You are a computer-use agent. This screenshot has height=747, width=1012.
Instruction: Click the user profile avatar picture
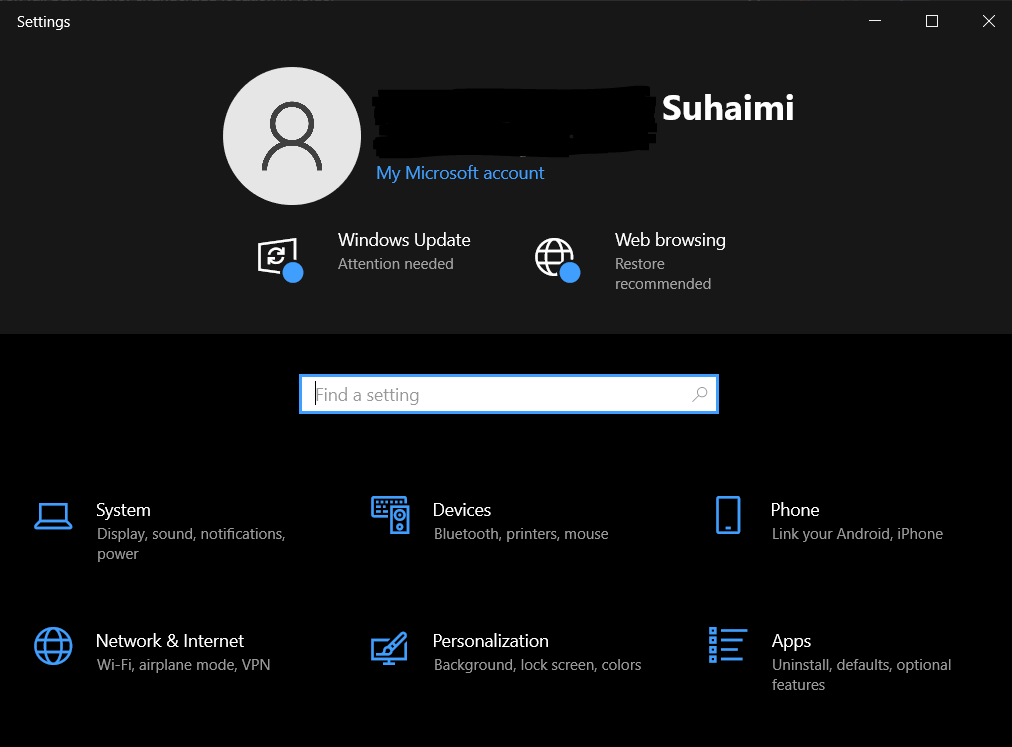(292, 136)
